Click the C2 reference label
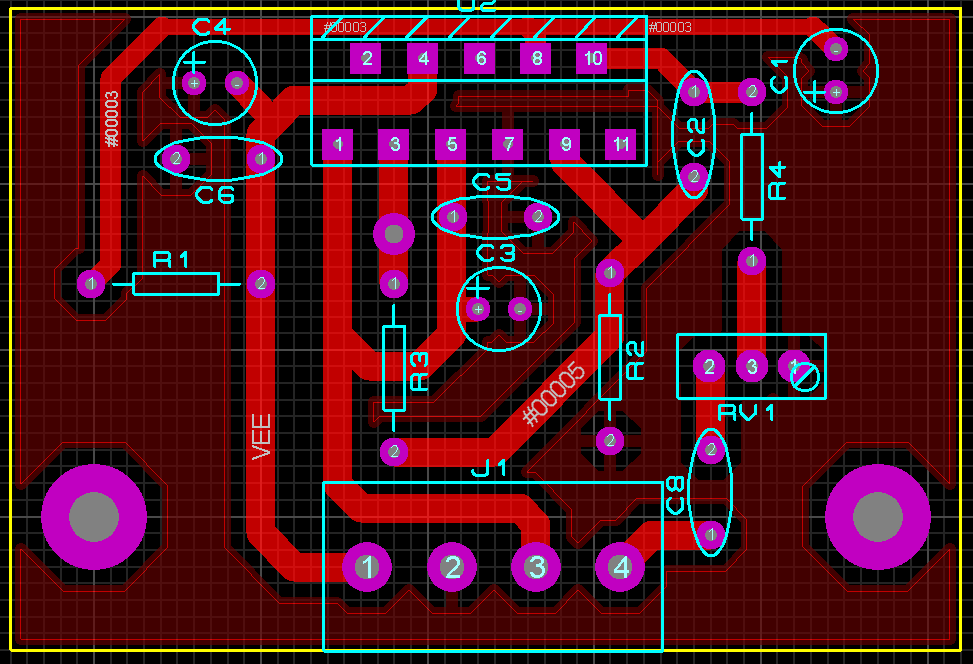This screenshot has height=664, width=973. coord(696,138)
